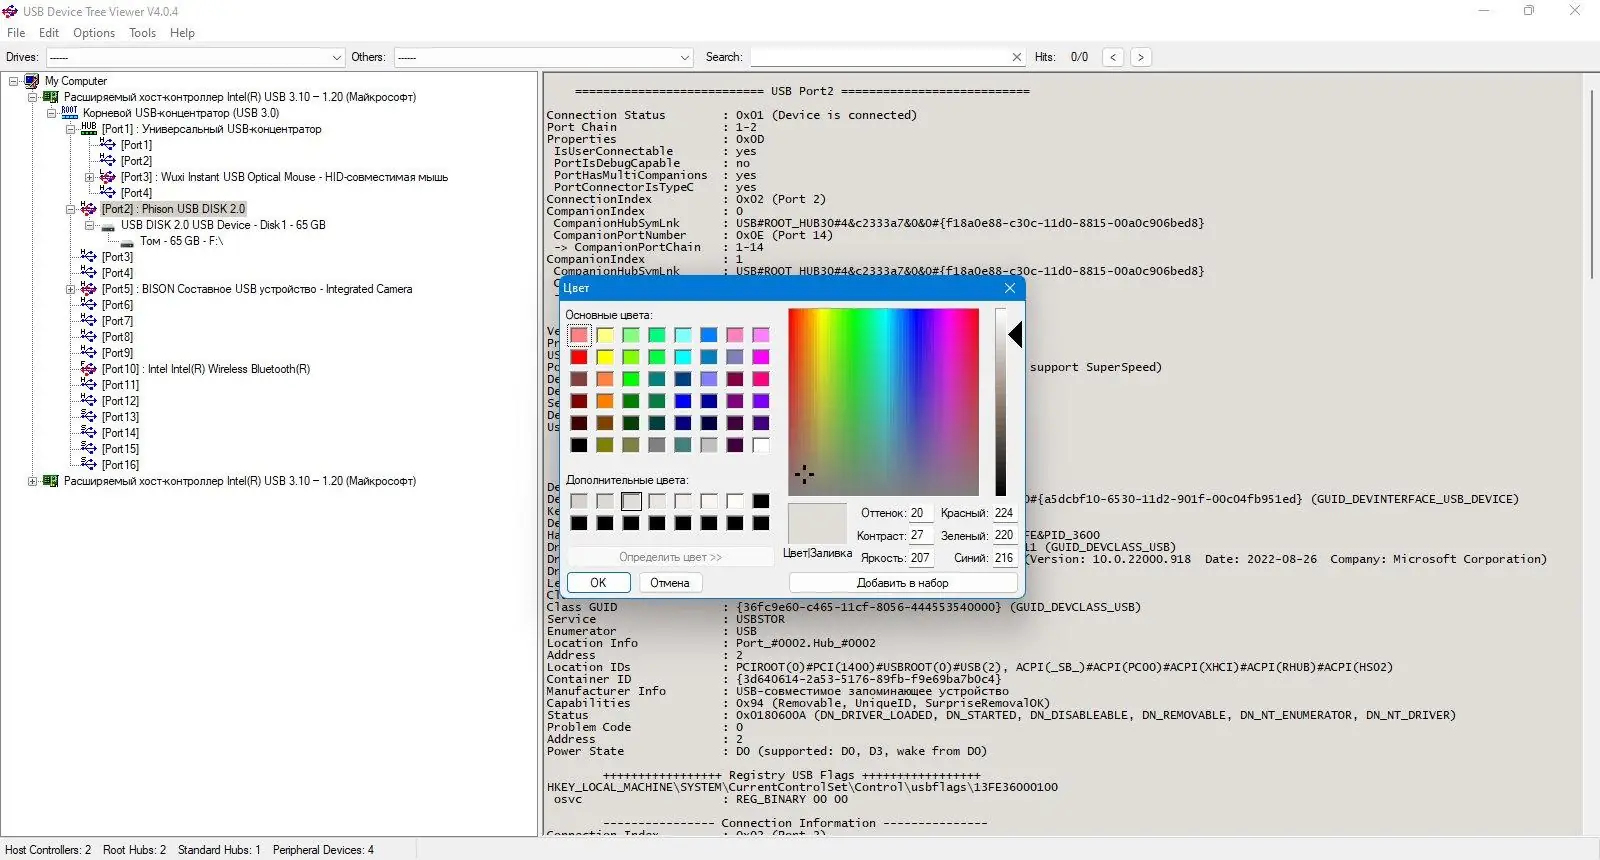Pick the yellow basic color swatch
1600x860 pixels.
tap(605, 357)
